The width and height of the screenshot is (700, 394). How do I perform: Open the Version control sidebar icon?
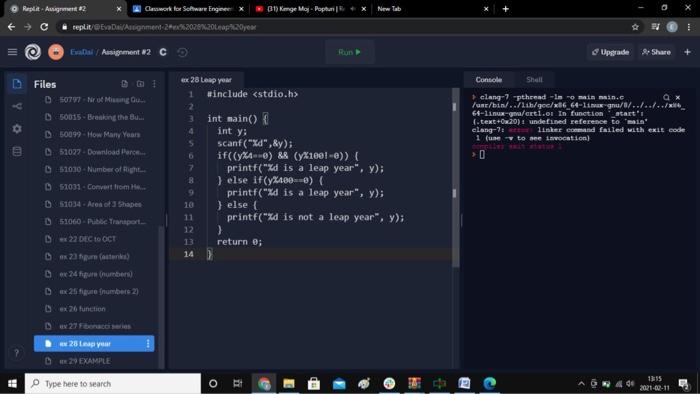point(17,106)
